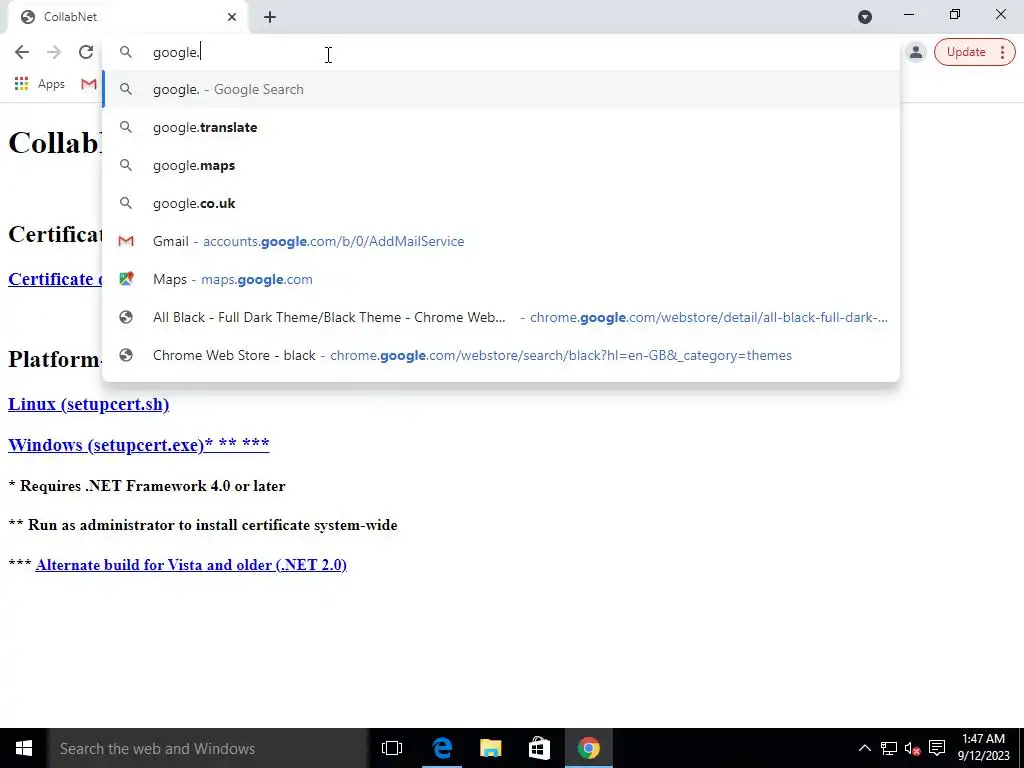Open the Microsoft Store taskbar icon
Viewport: 1024px width, 768px height.
pyautogui.click(x=539, y=748)
